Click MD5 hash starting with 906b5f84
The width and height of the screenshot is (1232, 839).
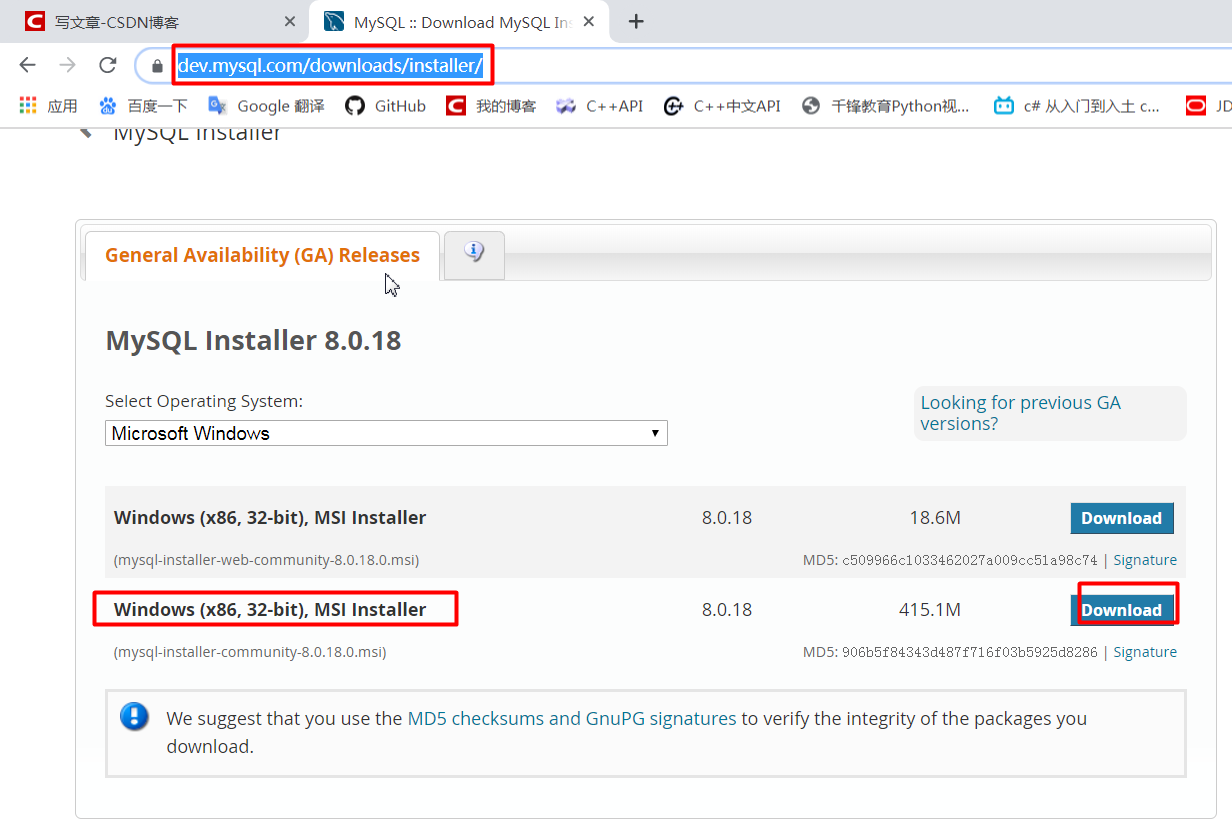pyautogui.click(x=970, y=652)
